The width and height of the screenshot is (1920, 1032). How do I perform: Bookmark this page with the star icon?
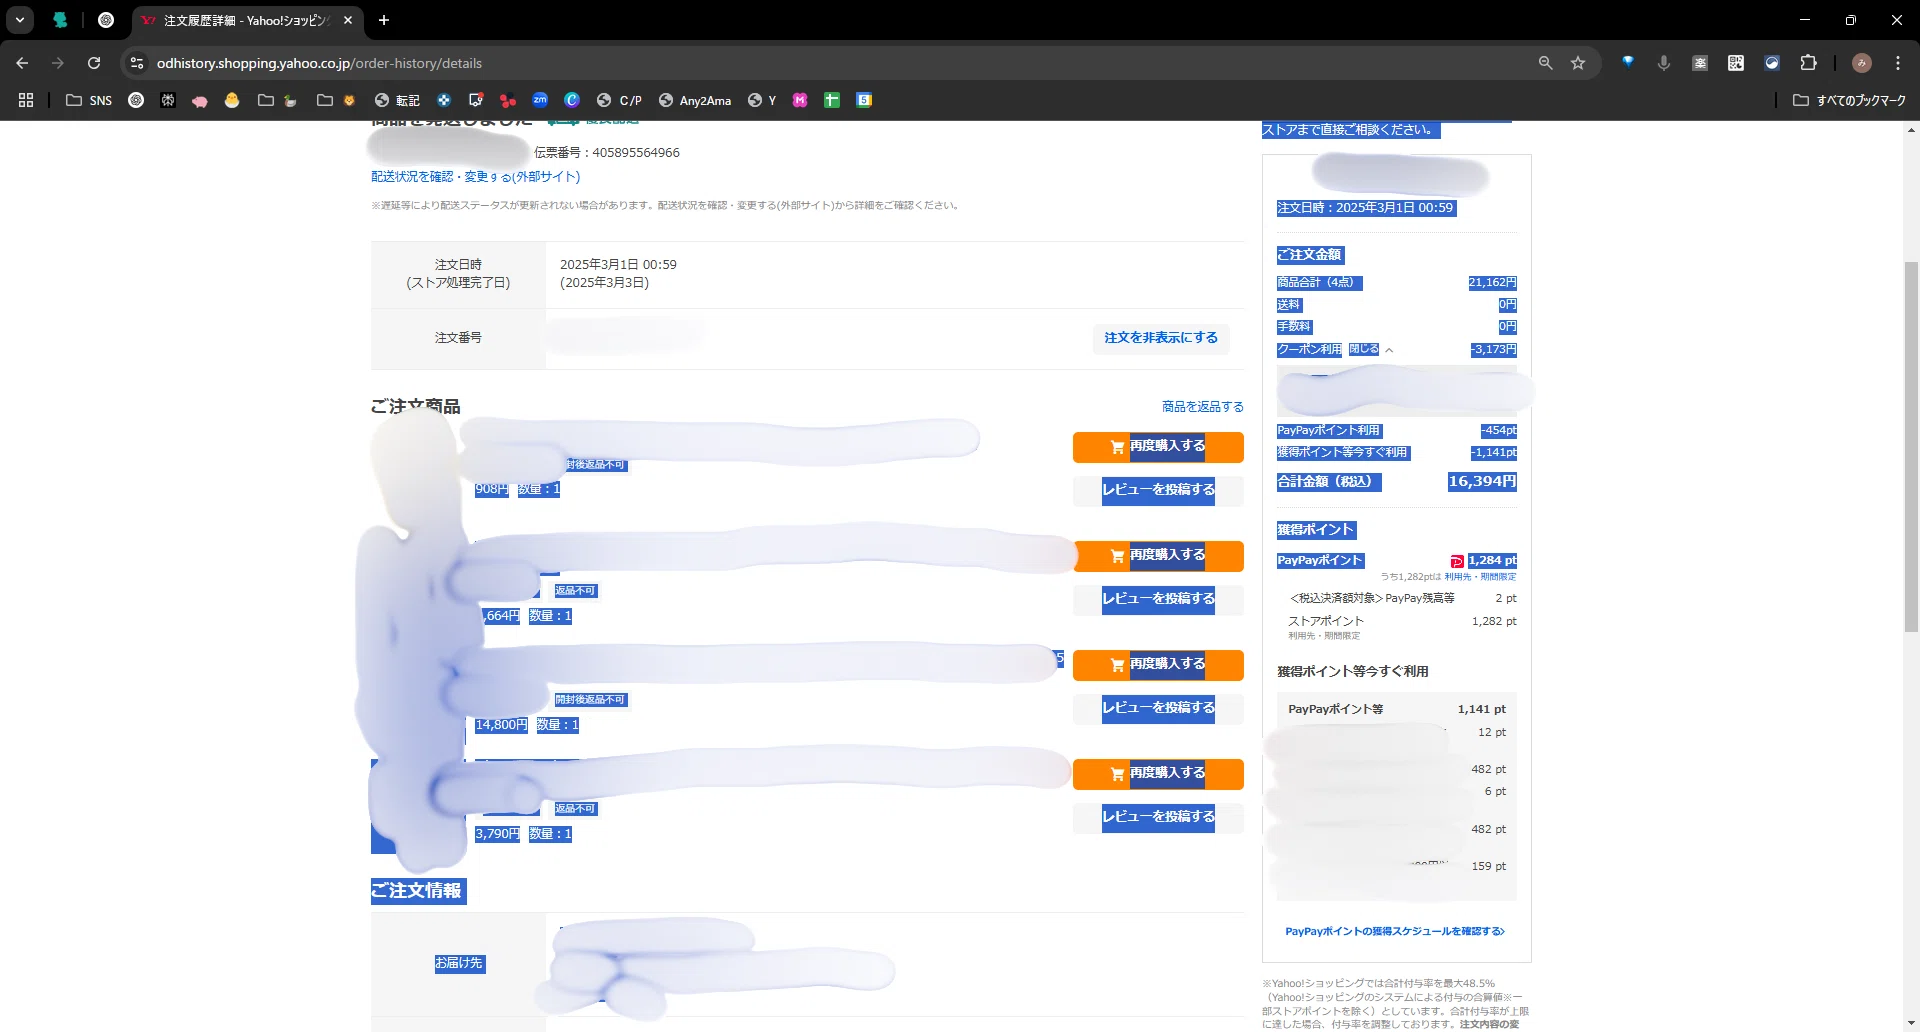pos(1578,63)
